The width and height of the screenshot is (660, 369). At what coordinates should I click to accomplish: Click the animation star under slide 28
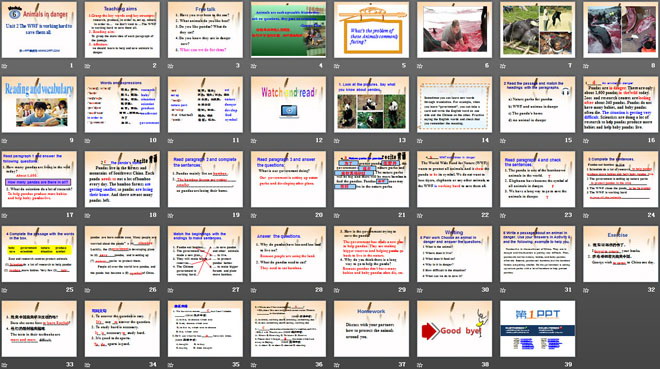pos(254,290)
